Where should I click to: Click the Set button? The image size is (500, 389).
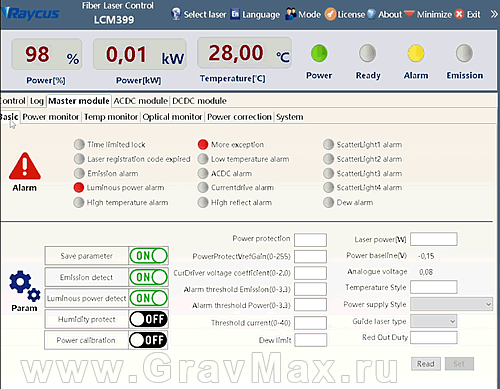[459, 364]
